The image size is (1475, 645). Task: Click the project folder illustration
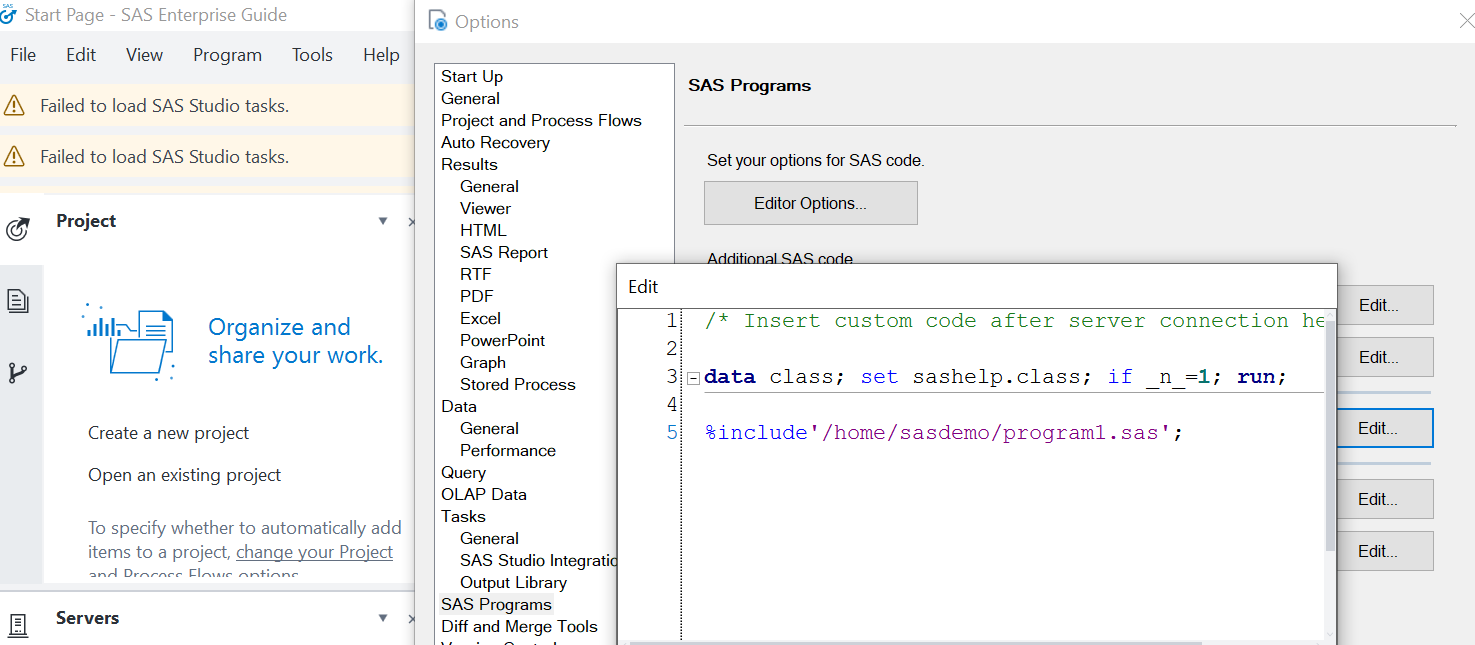pos(130,342)
